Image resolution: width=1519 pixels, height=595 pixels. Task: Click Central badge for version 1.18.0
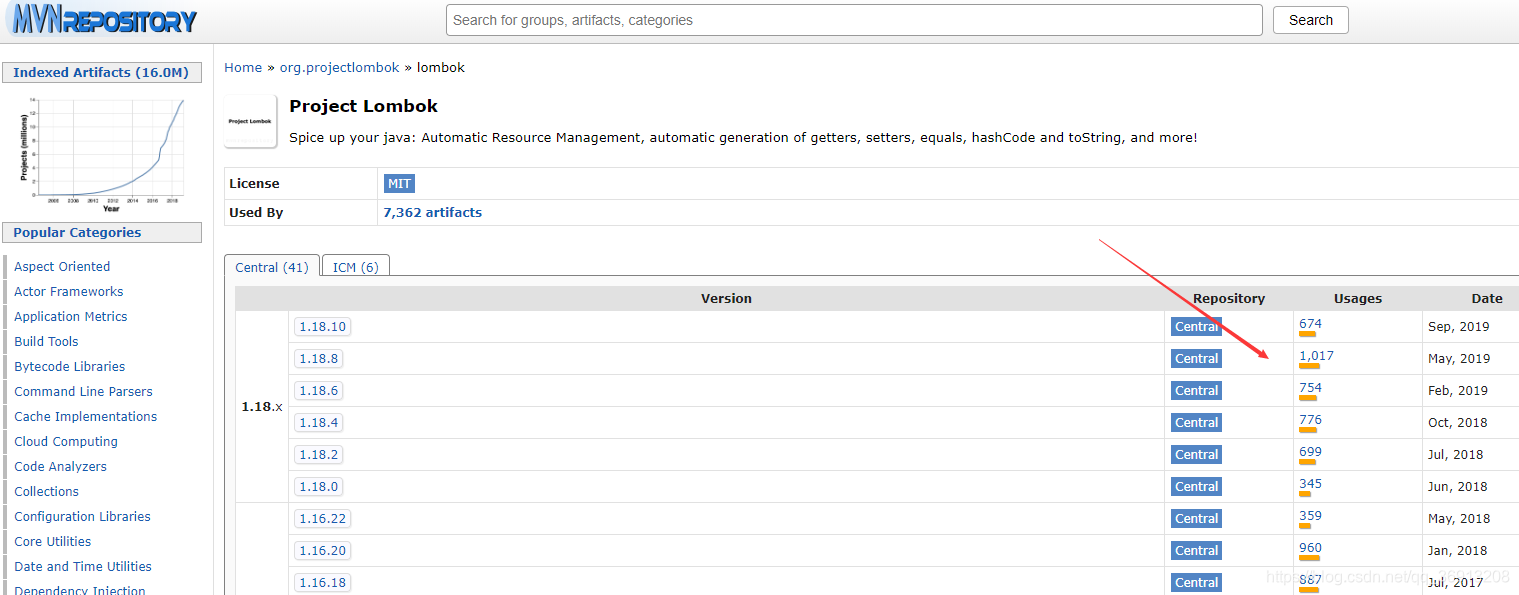coord(1196,486)
